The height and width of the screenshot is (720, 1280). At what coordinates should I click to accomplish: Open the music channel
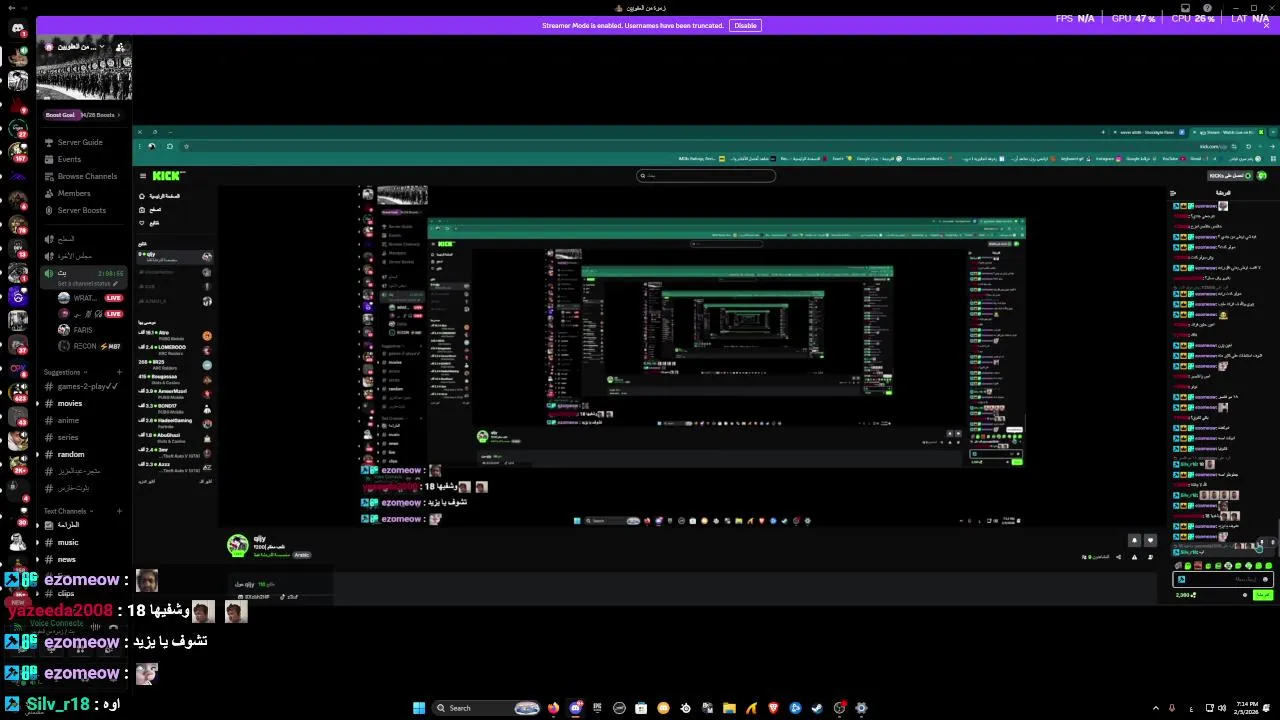pyautogui.click(x=68, y=542)
